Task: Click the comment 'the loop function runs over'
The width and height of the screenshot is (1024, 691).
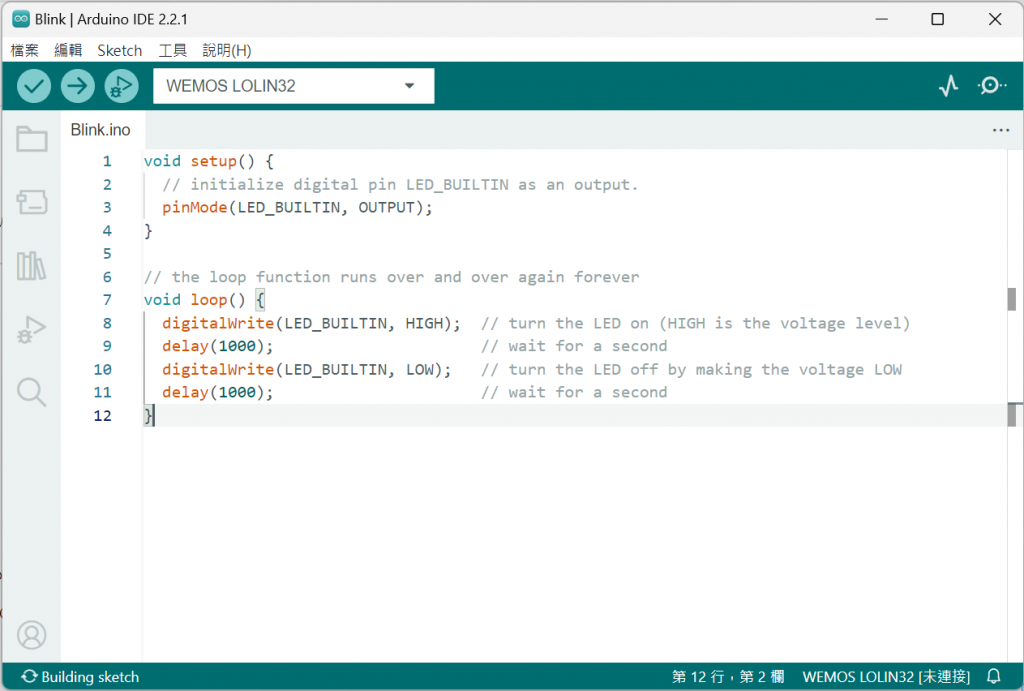Action: pyautogui.click(x=298, y=277)
